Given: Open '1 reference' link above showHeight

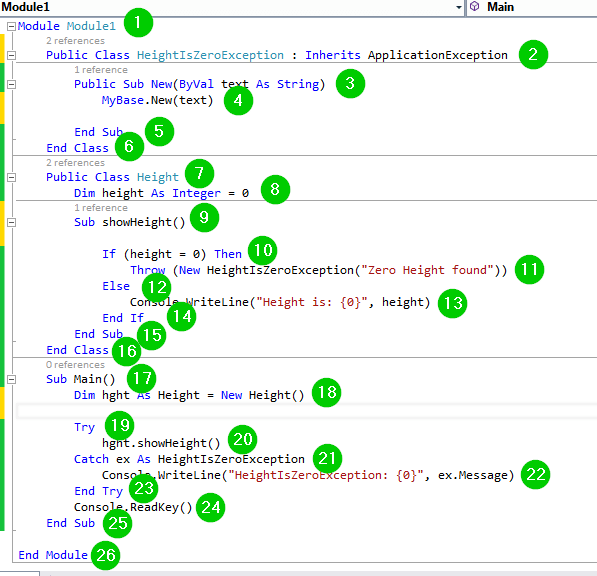Looking at the screenshot, I should point(101,208).
